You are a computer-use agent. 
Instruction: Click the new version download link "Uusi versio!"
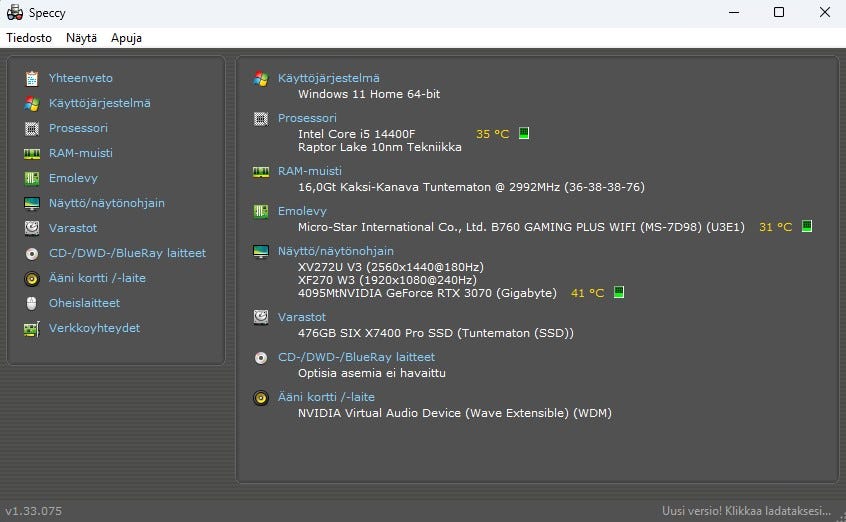coord(747,511)
